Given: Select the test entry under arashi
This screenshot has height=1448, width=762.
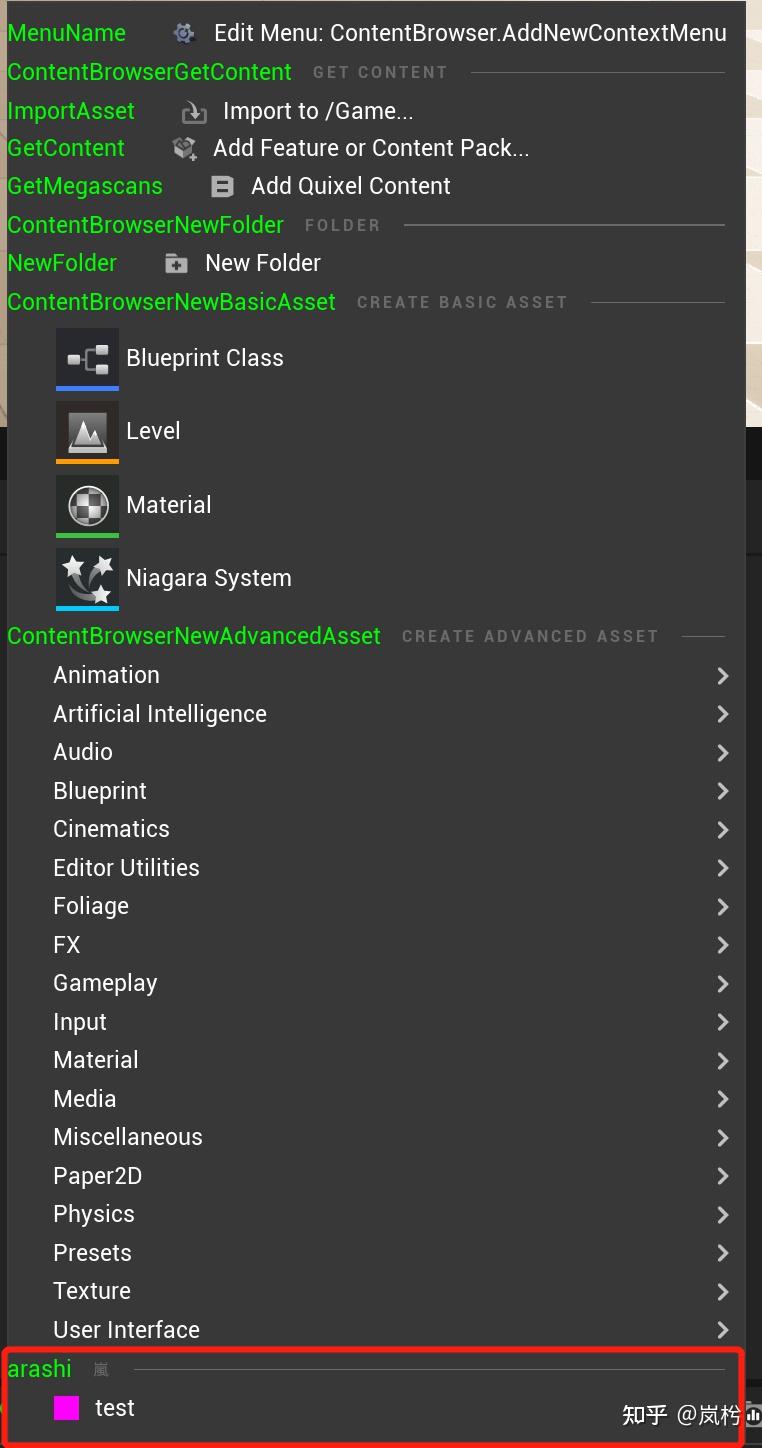Looking at the screenshot, I should [115, 1408].
